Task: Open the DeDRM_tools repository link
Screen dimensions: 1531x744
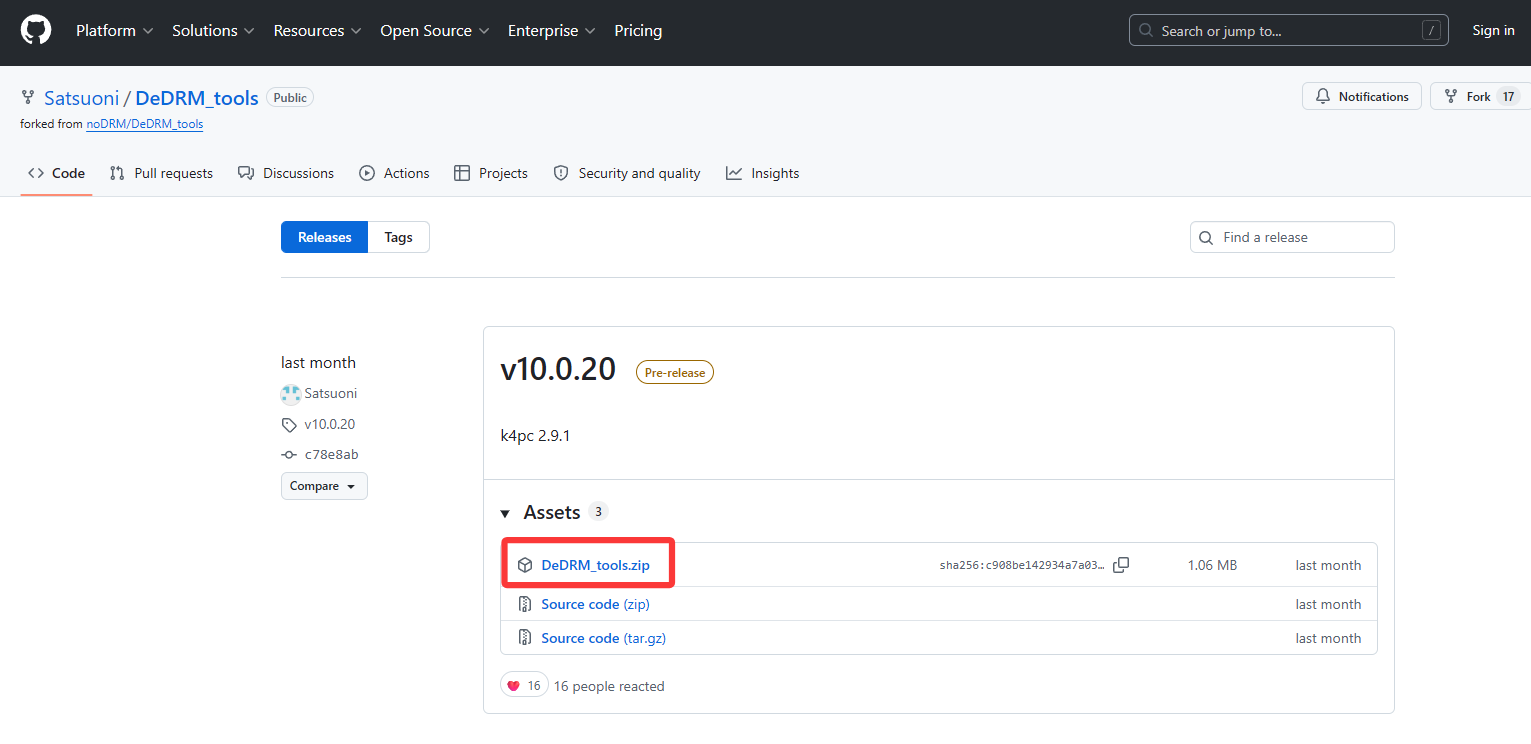Action: tap(197, 98)
